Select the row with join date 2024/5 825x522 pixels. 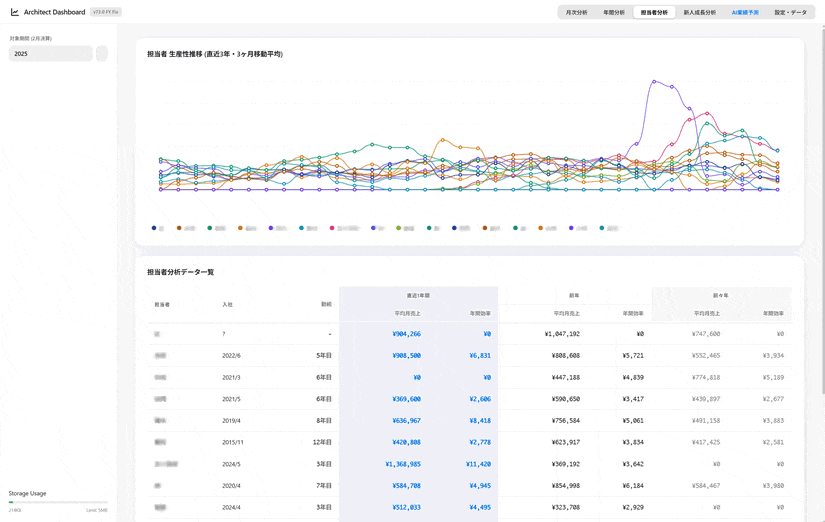[470, 464]
